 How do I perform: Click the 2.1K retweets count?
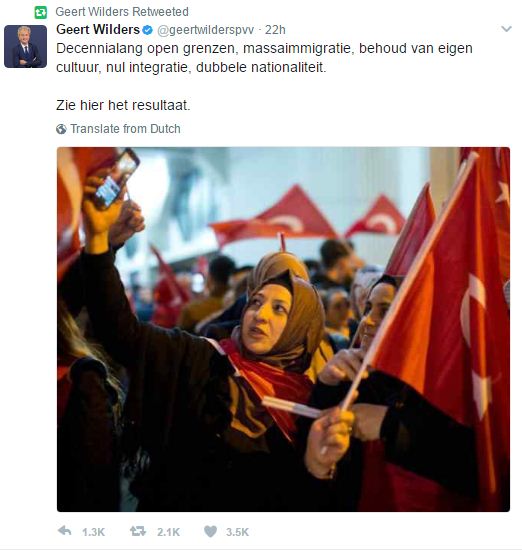click(168, 532)
